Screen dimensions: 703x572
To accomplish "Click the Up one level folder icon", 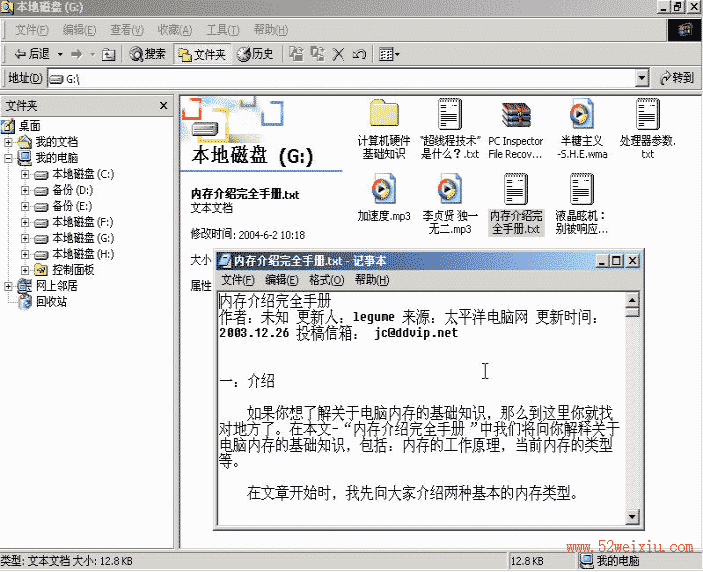I will (108, 55).
